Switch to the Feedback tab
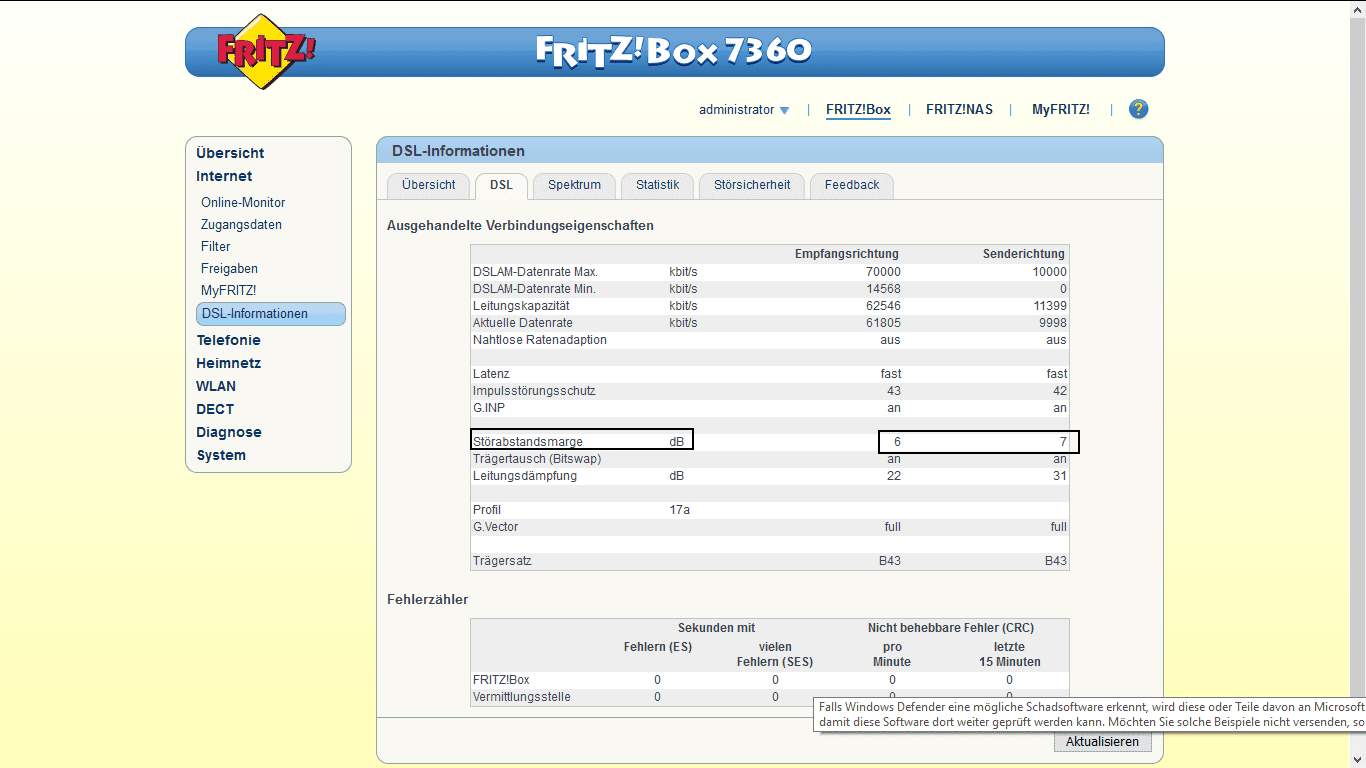This screenshot has height=768, width=1366. click(x=852, y=185)
